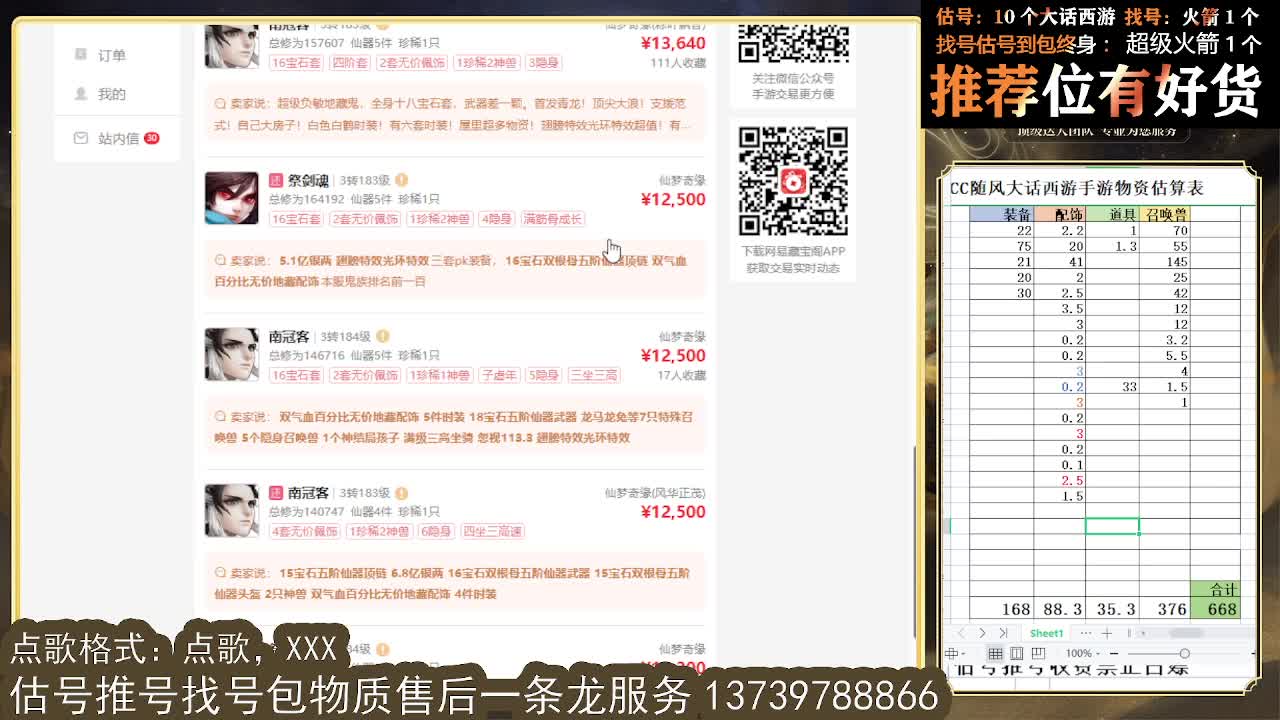1280x720 pixels.
Task: Add a new worksheet with plus icon
Action: 1108,632
